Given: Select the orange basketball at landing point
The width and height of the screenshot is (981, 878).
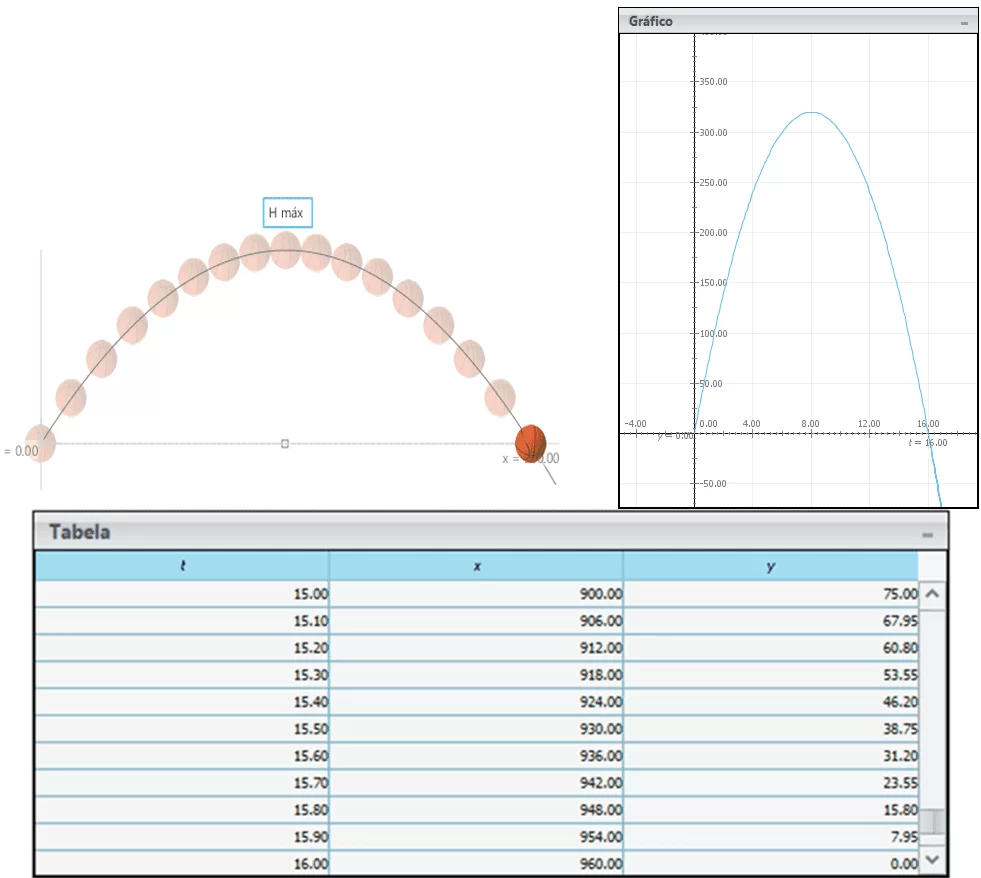Looking at the screenshot, I should (x=531, y=443).
